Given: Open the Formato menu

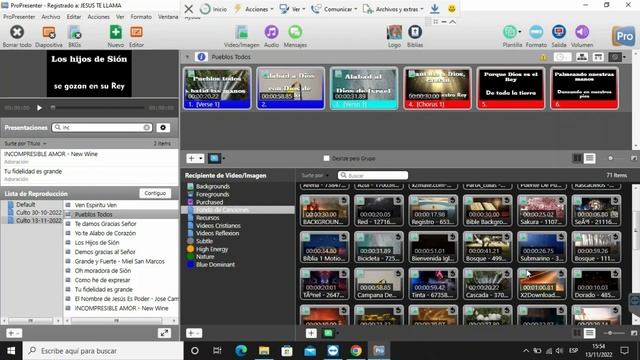Looking at the screenshot, I should 141,17.
